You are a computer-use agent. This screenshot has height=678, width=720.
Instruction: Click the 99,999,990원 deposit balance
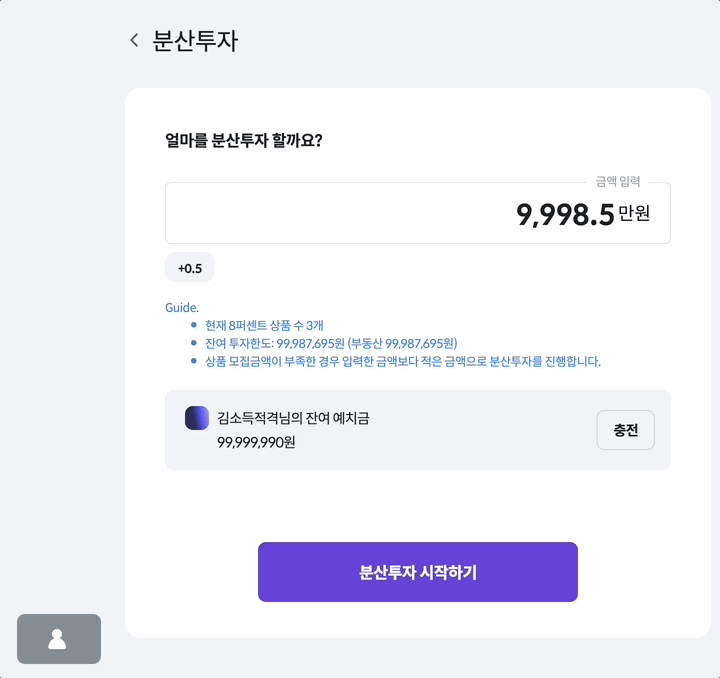pyautogui.click(x=256, y=442)
